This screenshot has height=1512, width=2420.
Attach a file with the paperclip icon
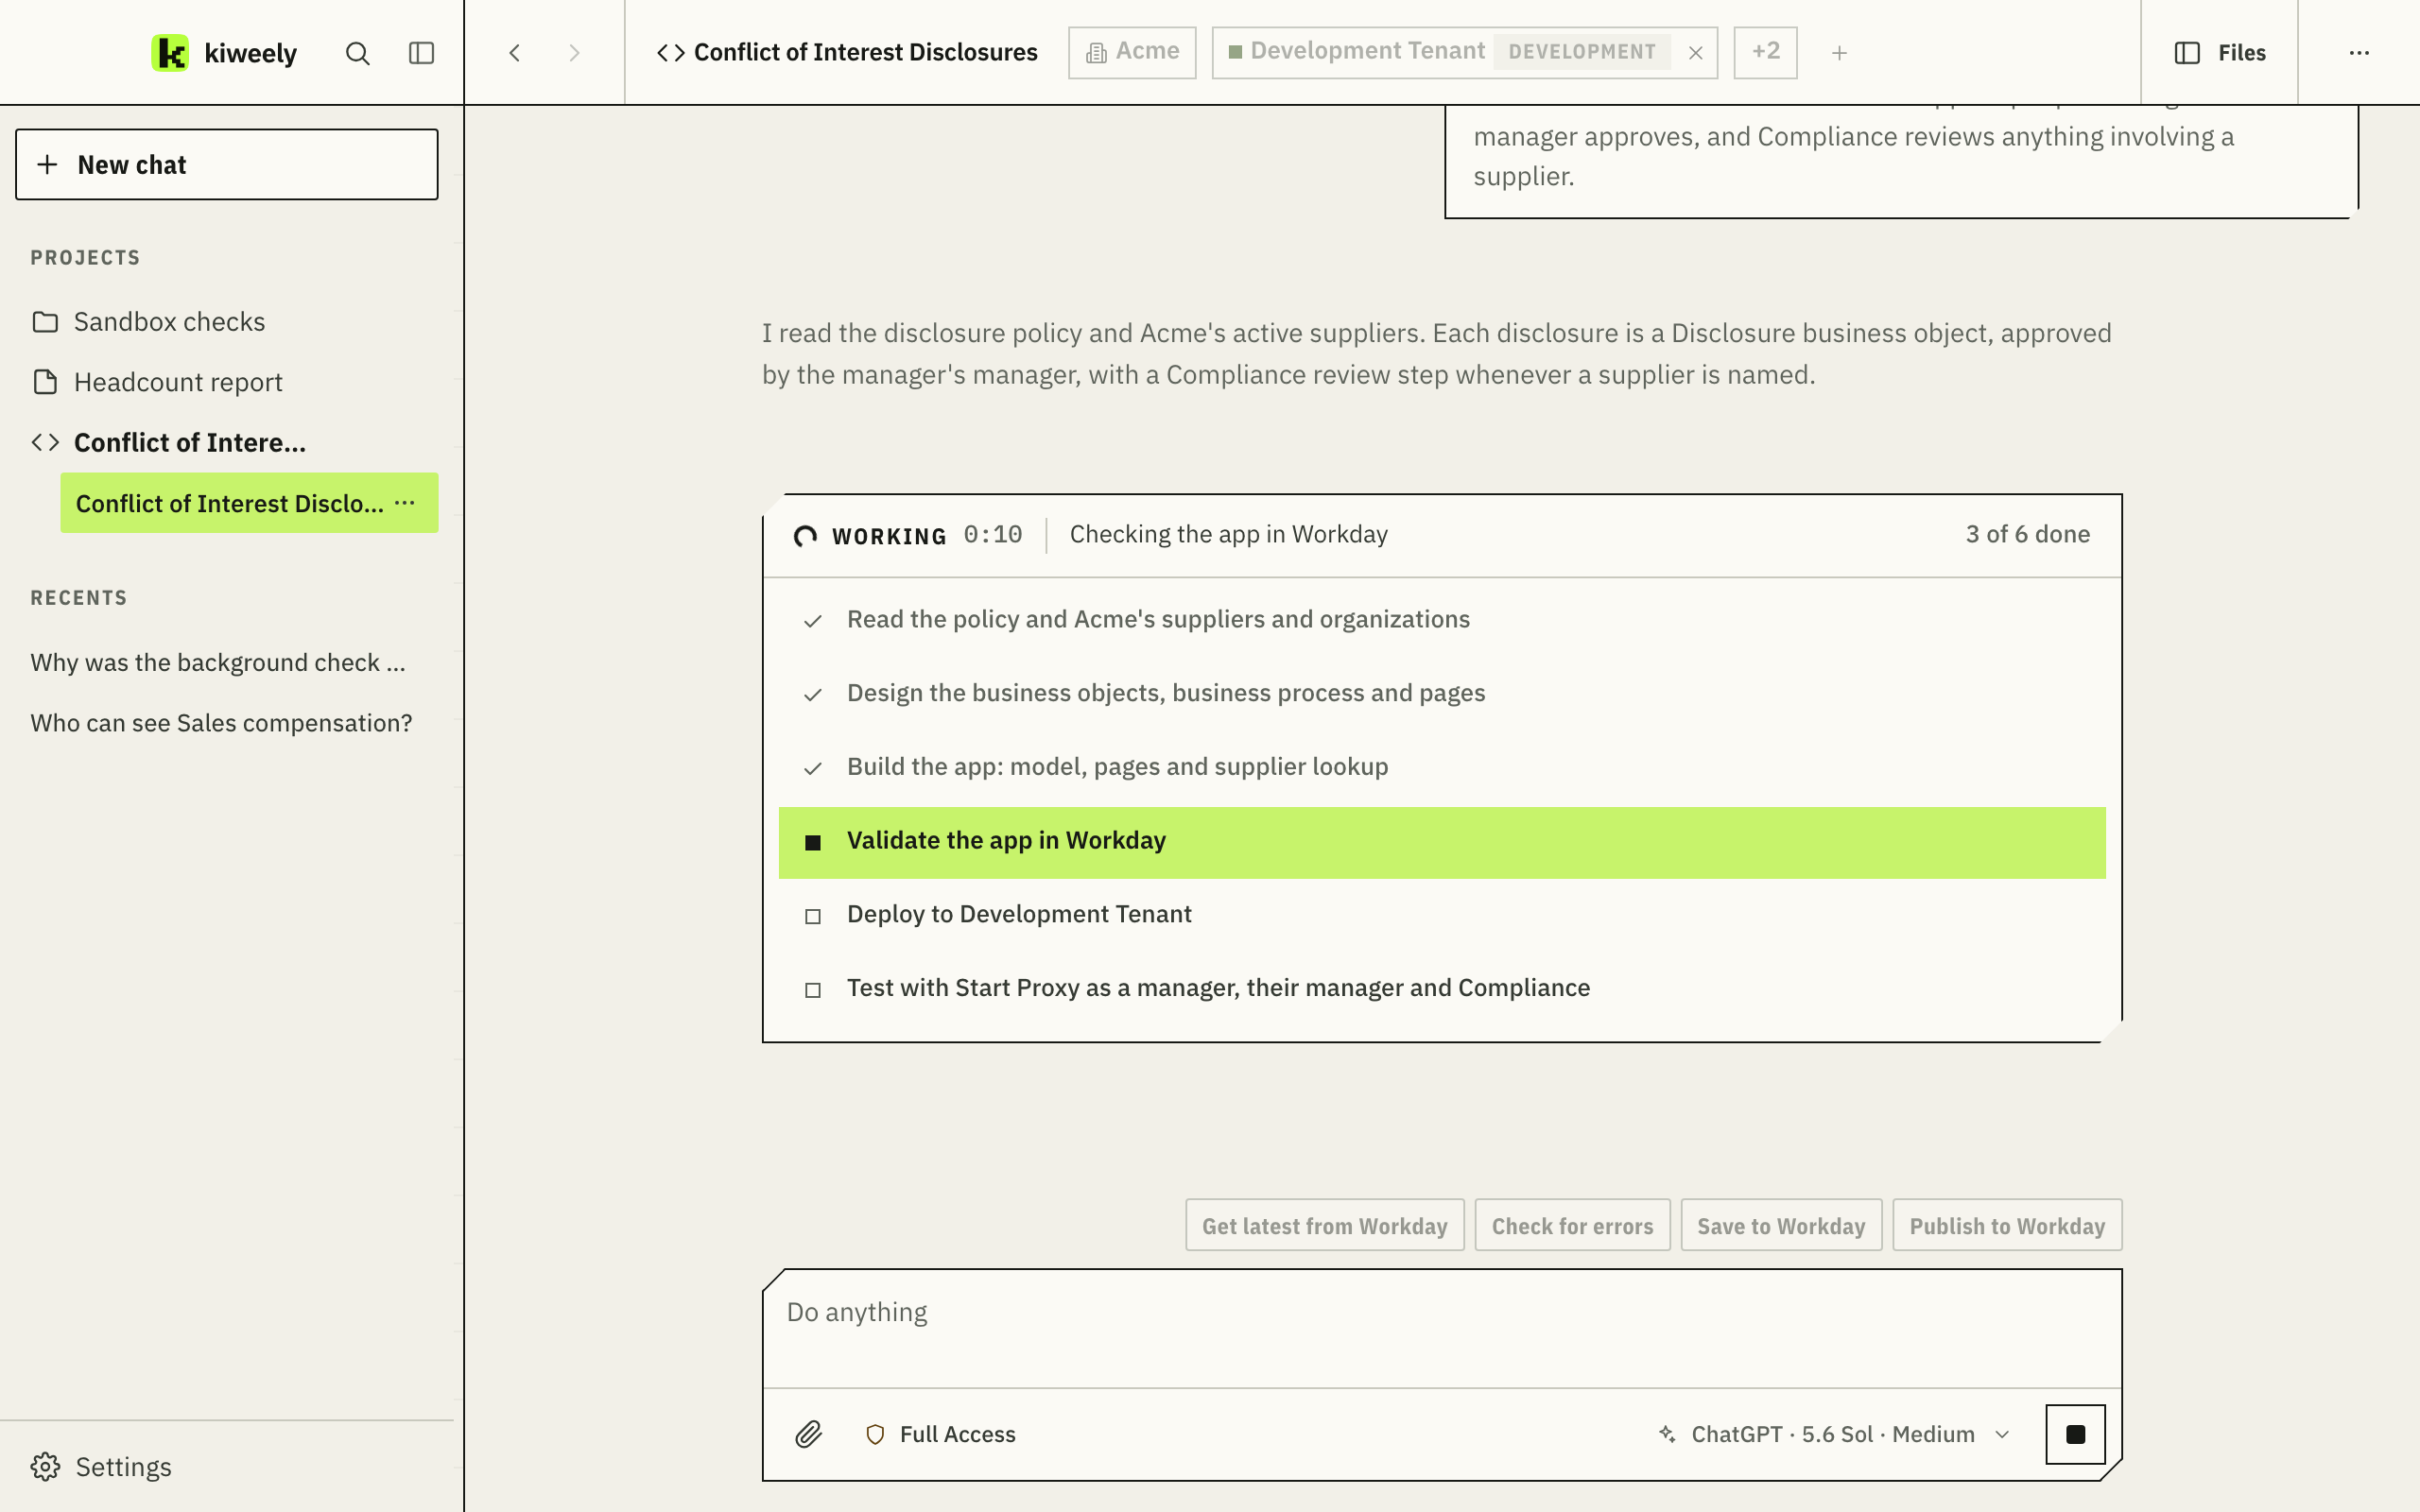808,1434
